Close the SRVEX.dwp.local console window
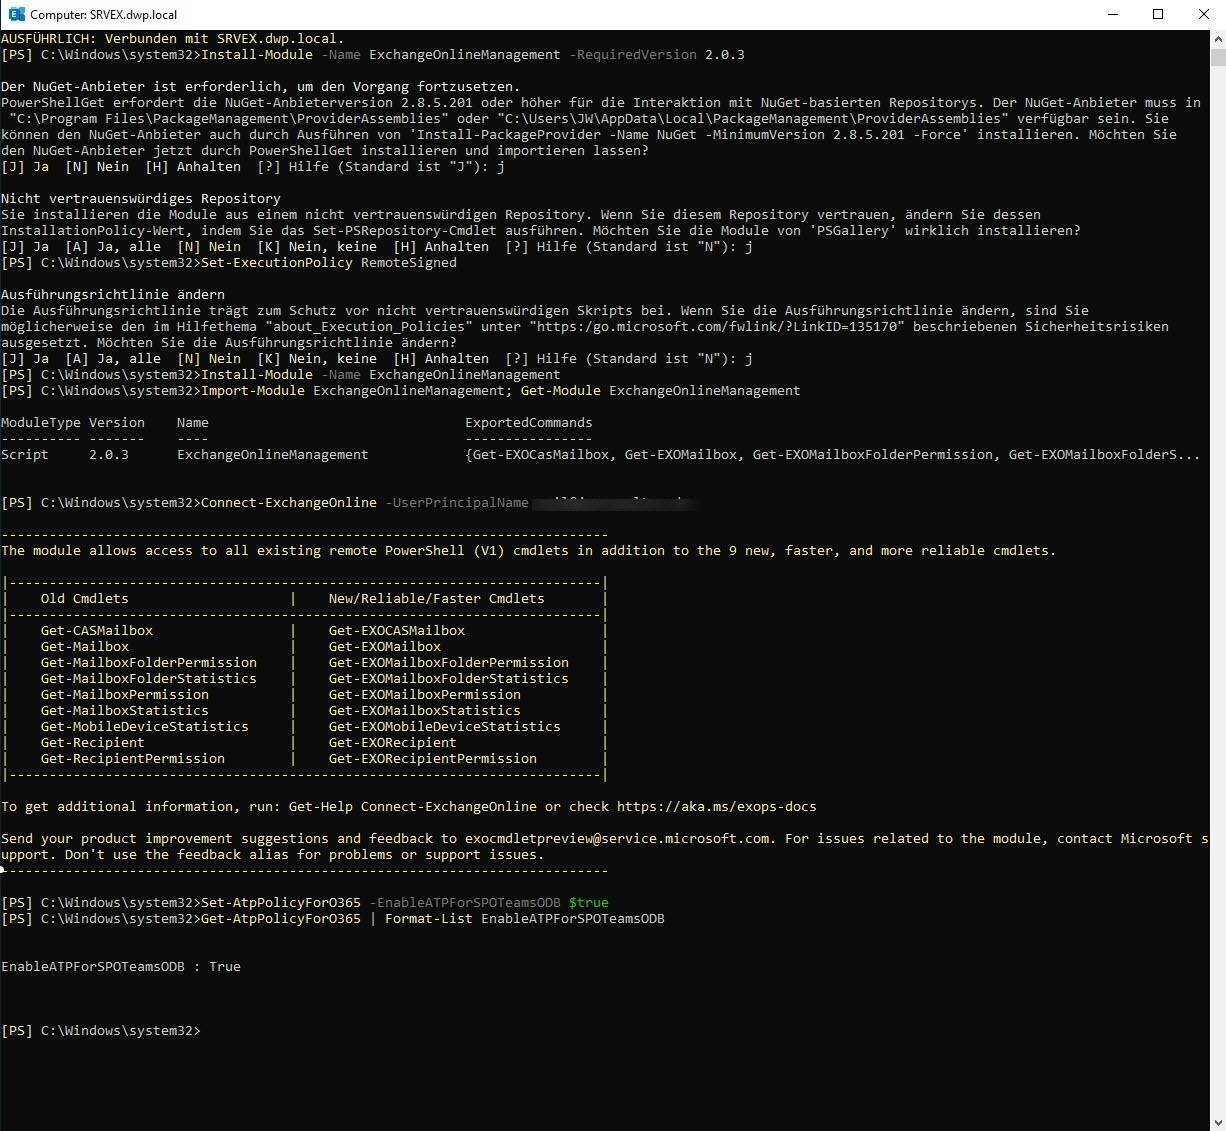Image resolution: width=1226 pixels, height=1131 pixels. [x=1203, y=14]
